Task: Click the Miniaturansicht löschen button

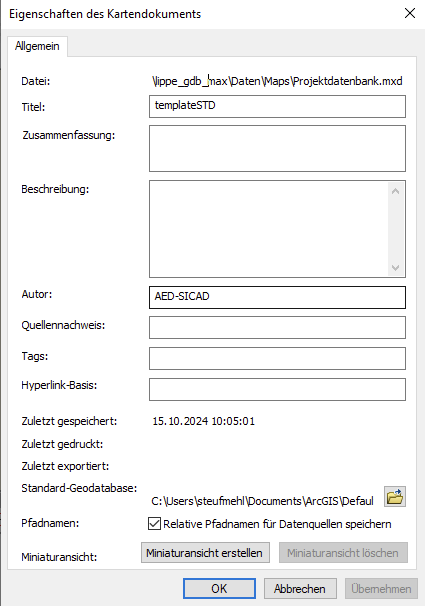Action: point(343,553)
